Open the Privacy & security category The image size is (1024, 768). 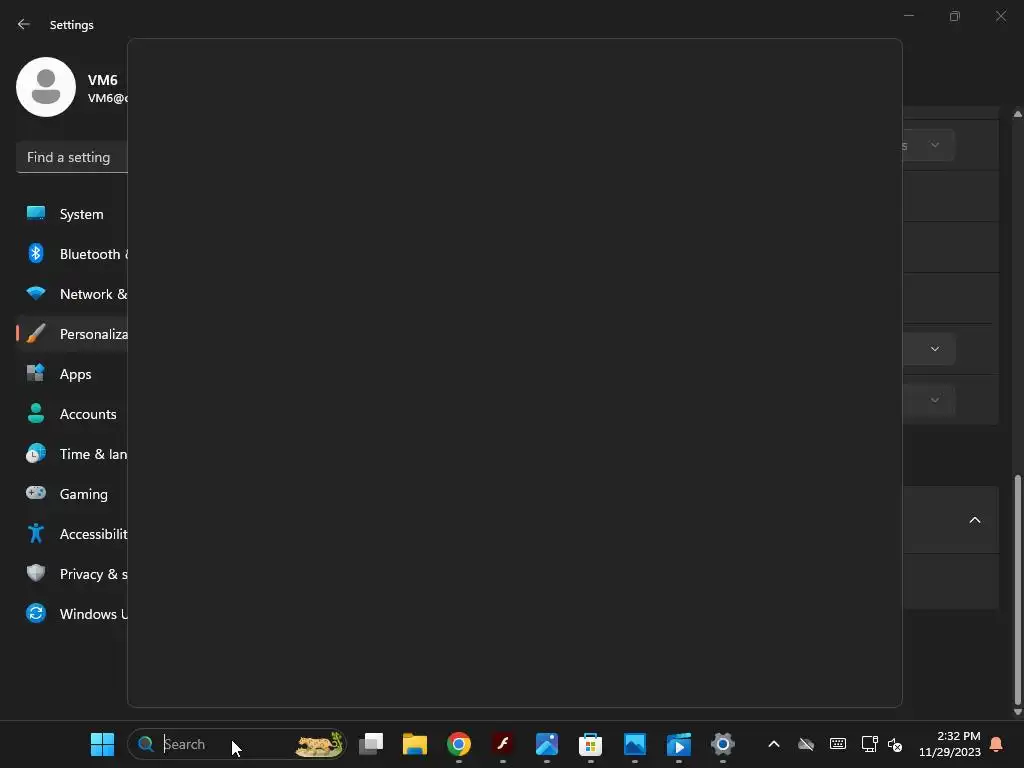72,574
